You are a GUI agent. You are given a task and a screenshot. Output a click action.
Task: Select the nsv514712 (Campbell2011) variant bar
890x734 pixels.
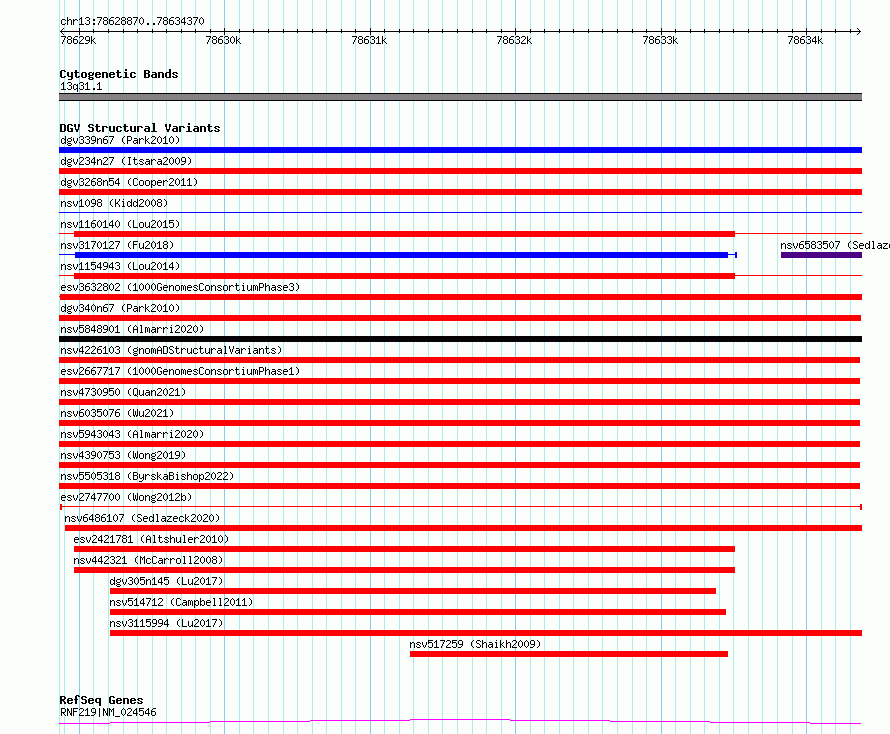click(x=418, y=612)
